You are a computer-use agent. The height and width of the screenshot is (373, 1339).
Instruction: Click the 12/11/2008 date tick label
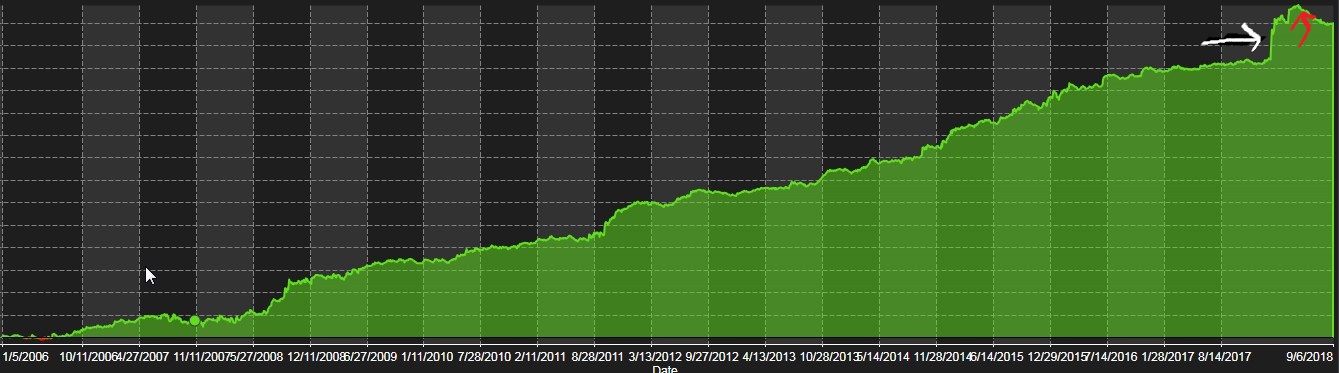click(x=316, y=356)
